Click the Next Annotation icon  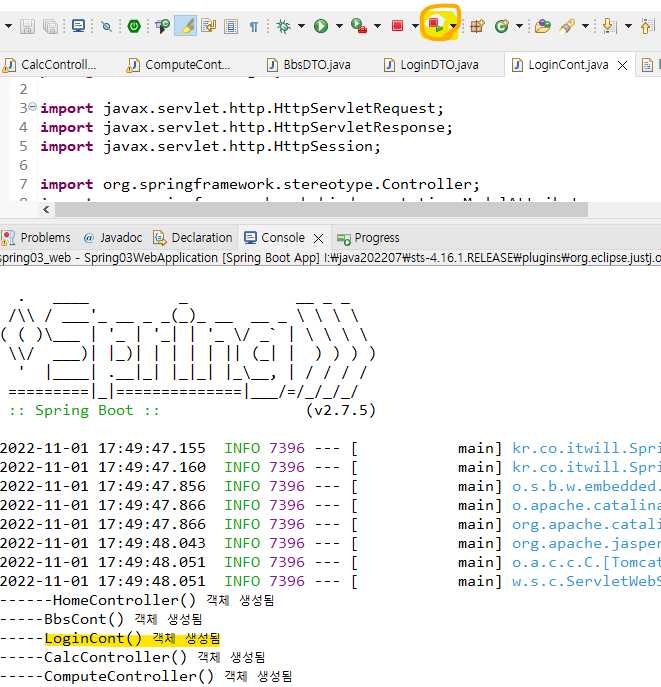(609, 26)
